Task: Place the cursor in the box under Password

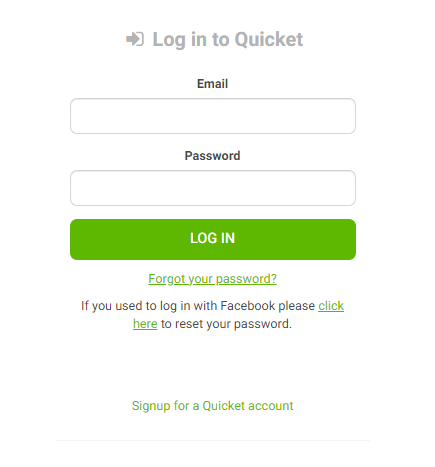Action: [x=213, y=188]
